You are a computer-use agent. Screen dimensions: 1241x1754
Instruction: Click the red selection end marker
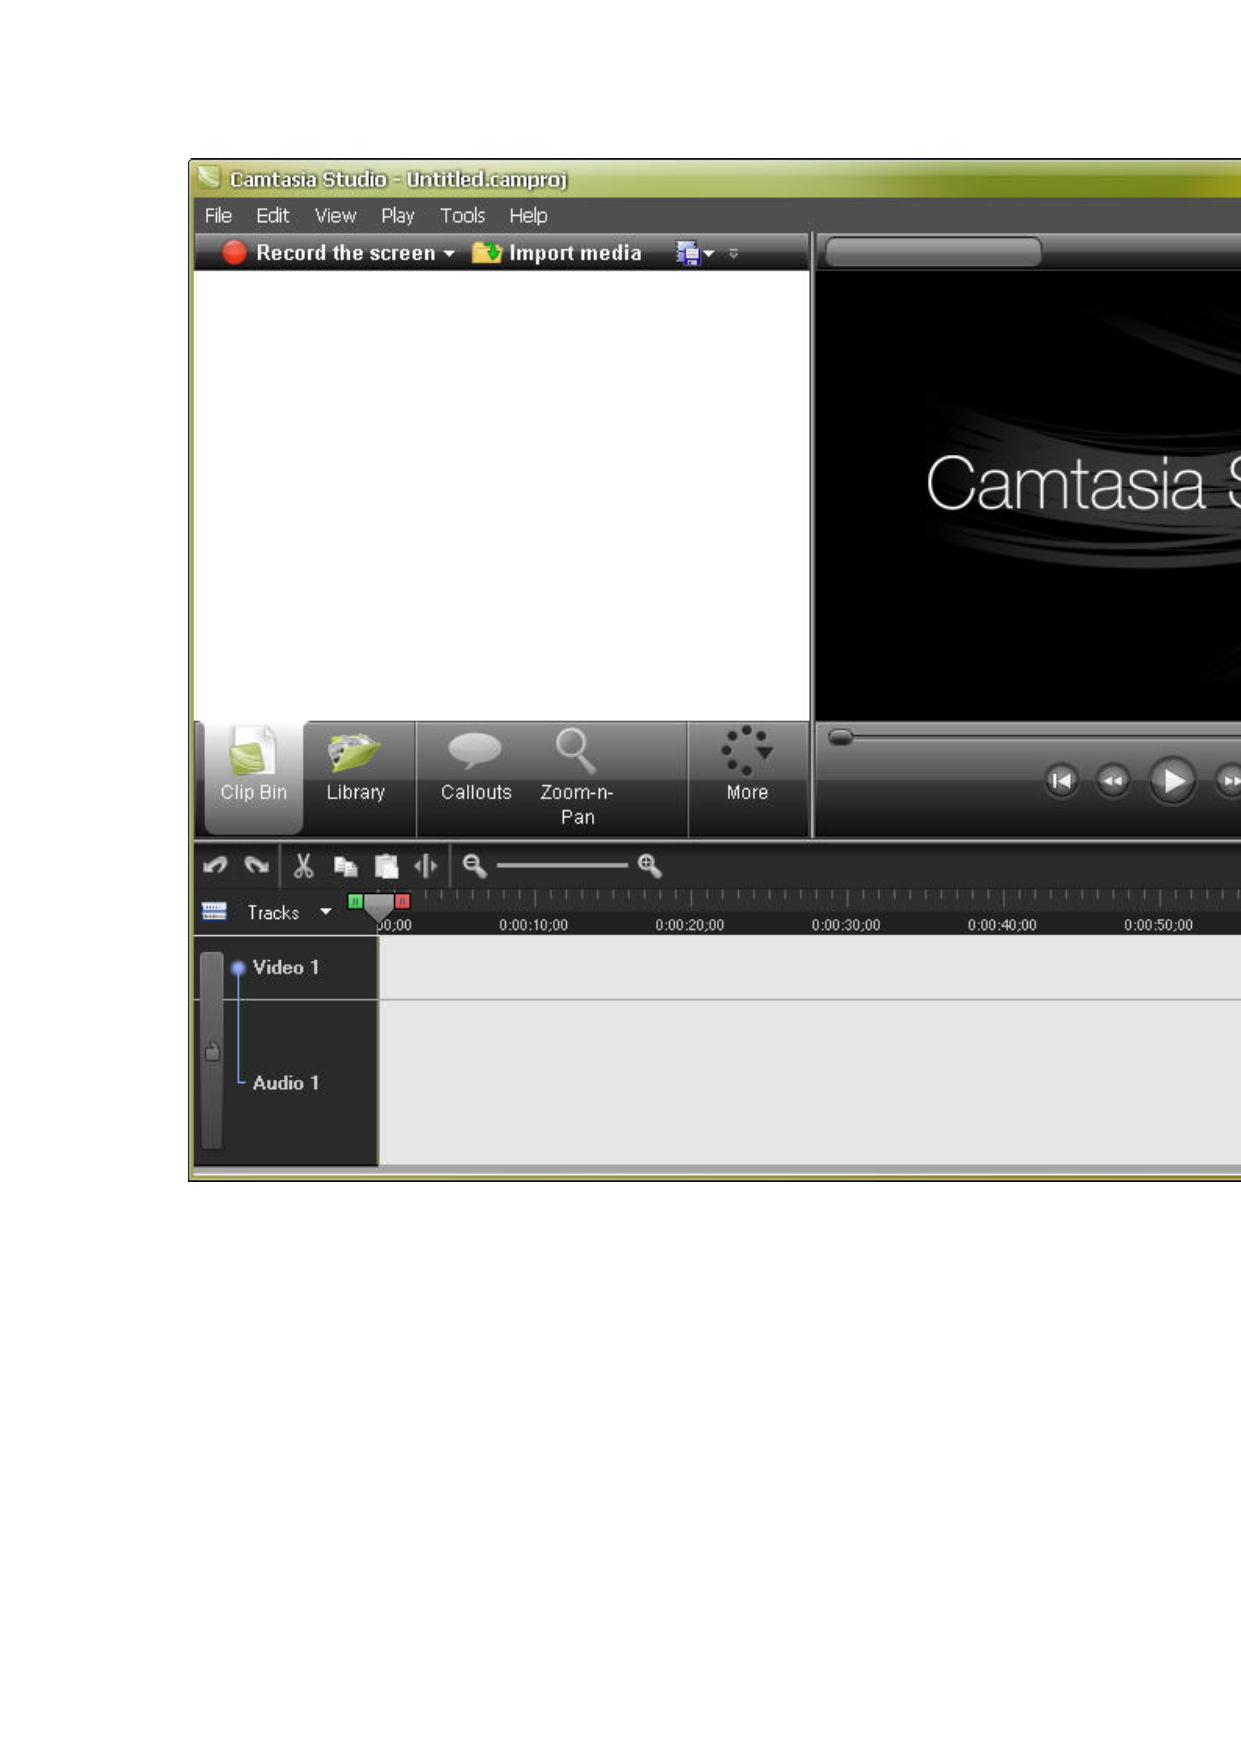(402, 901)
